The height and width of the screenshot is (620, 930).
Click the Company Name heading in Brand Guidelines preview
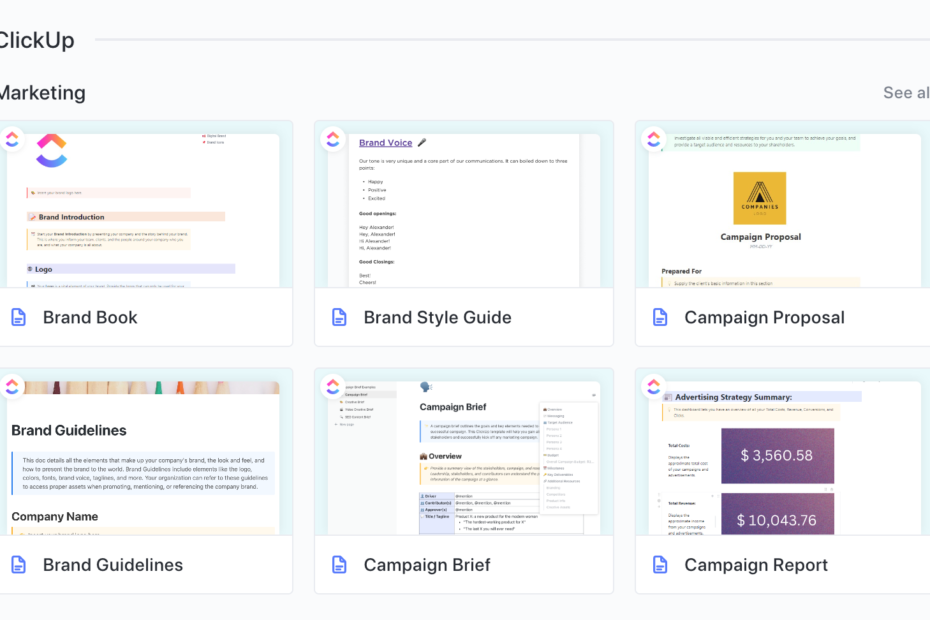point(55,517)
